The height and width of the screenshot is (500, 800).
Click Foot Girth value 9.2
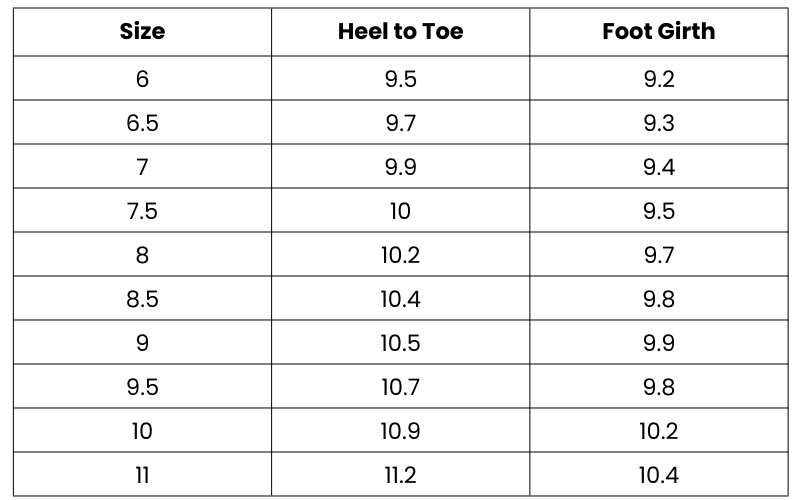(659, 79)
